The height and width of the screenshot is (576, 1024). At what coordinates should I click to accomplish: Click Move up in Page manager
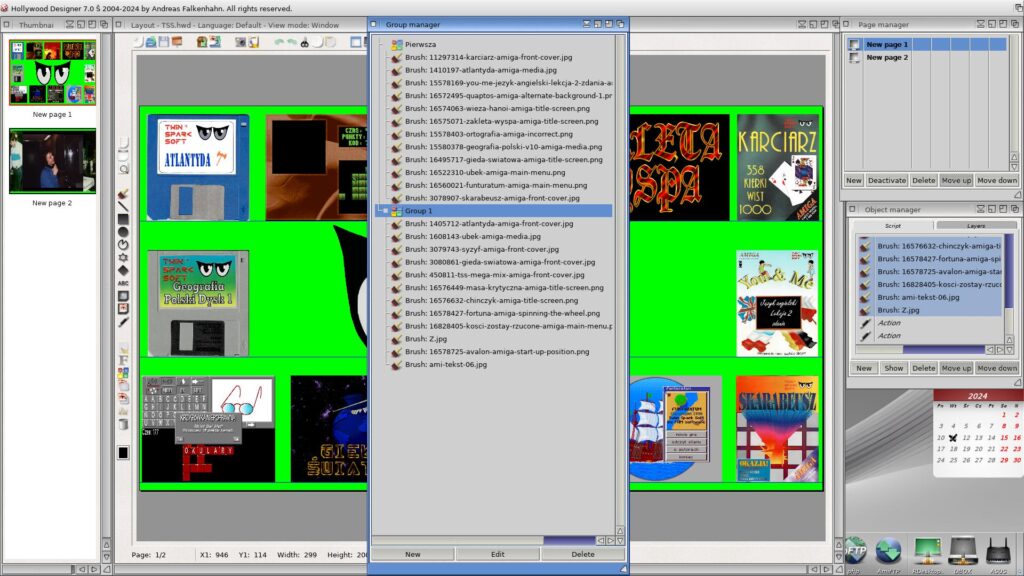956,180
